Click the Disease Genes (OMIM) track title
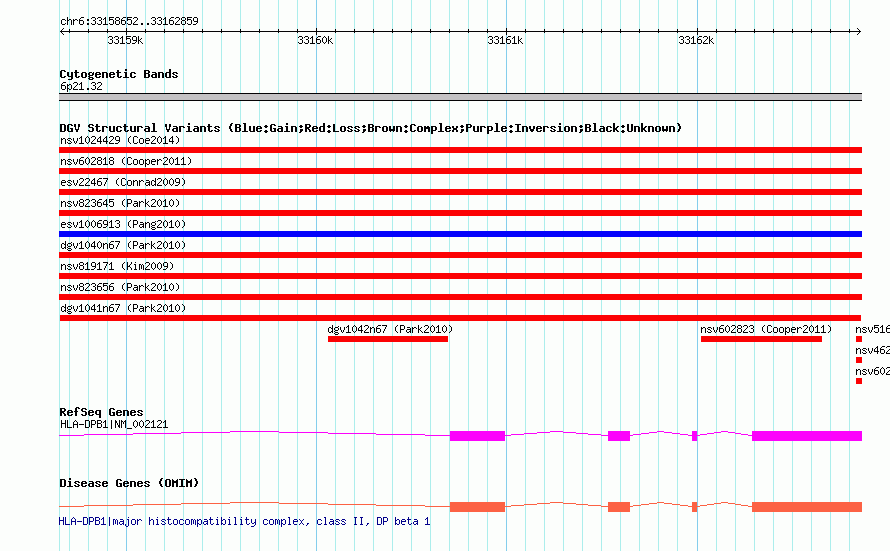 [129, 483]
